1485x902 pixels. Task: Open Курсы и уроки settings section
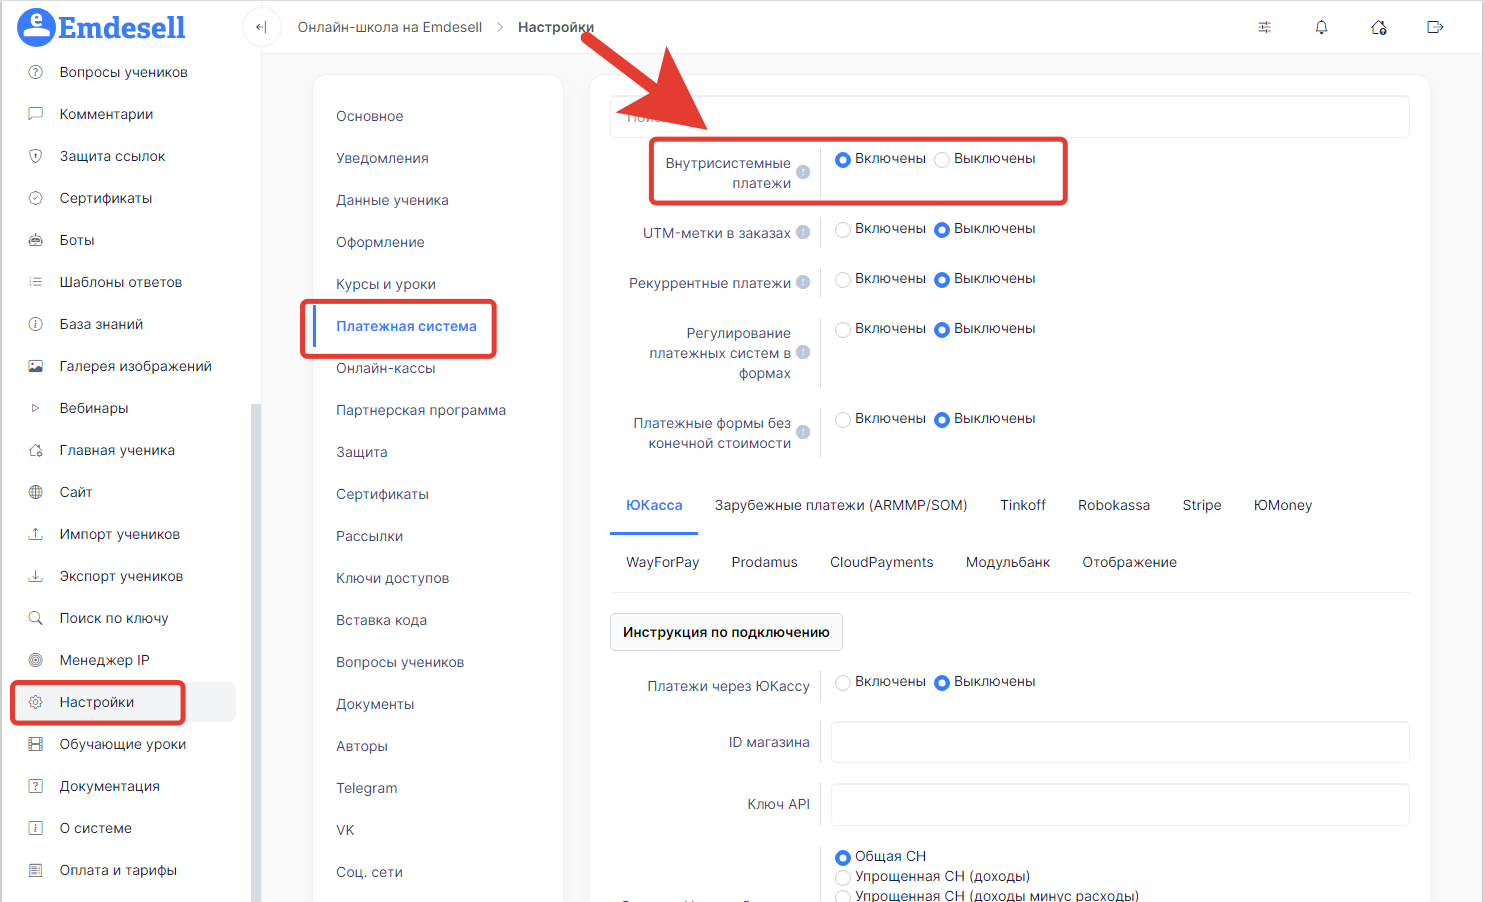click(x=386, y=284)
